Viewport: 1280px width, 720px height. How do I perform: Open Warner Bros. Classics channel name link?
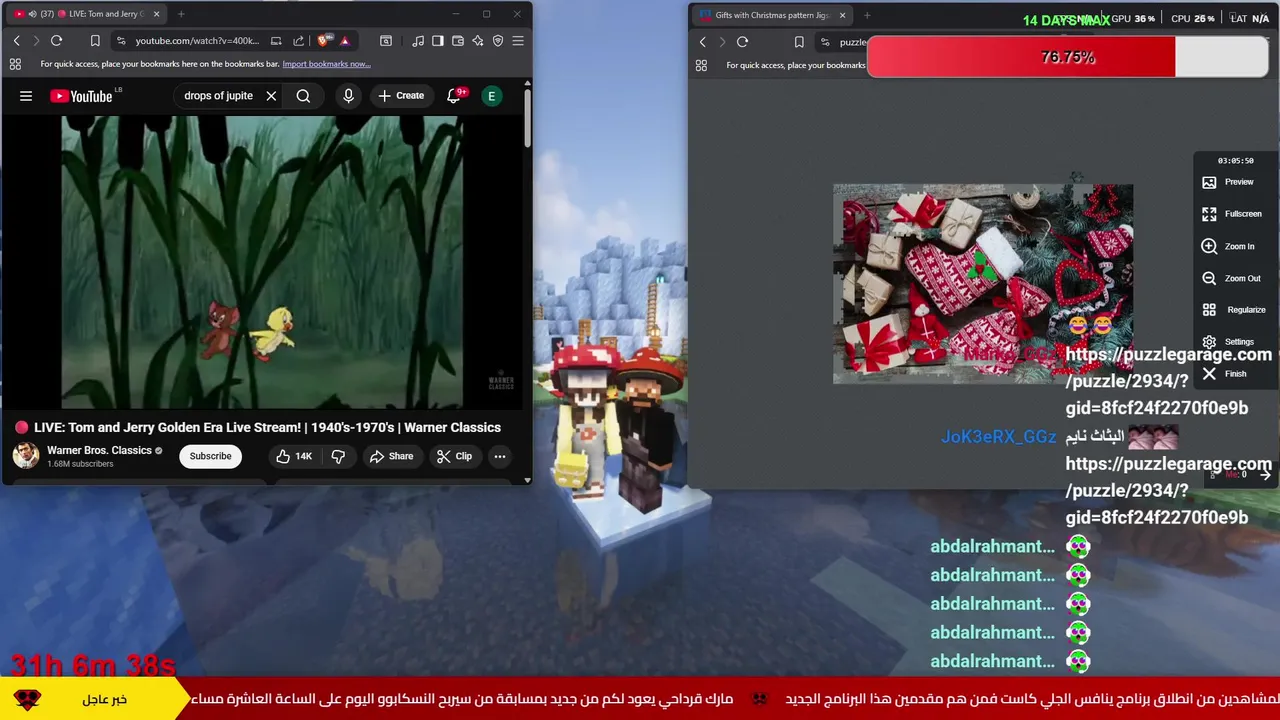click(99, 450)
